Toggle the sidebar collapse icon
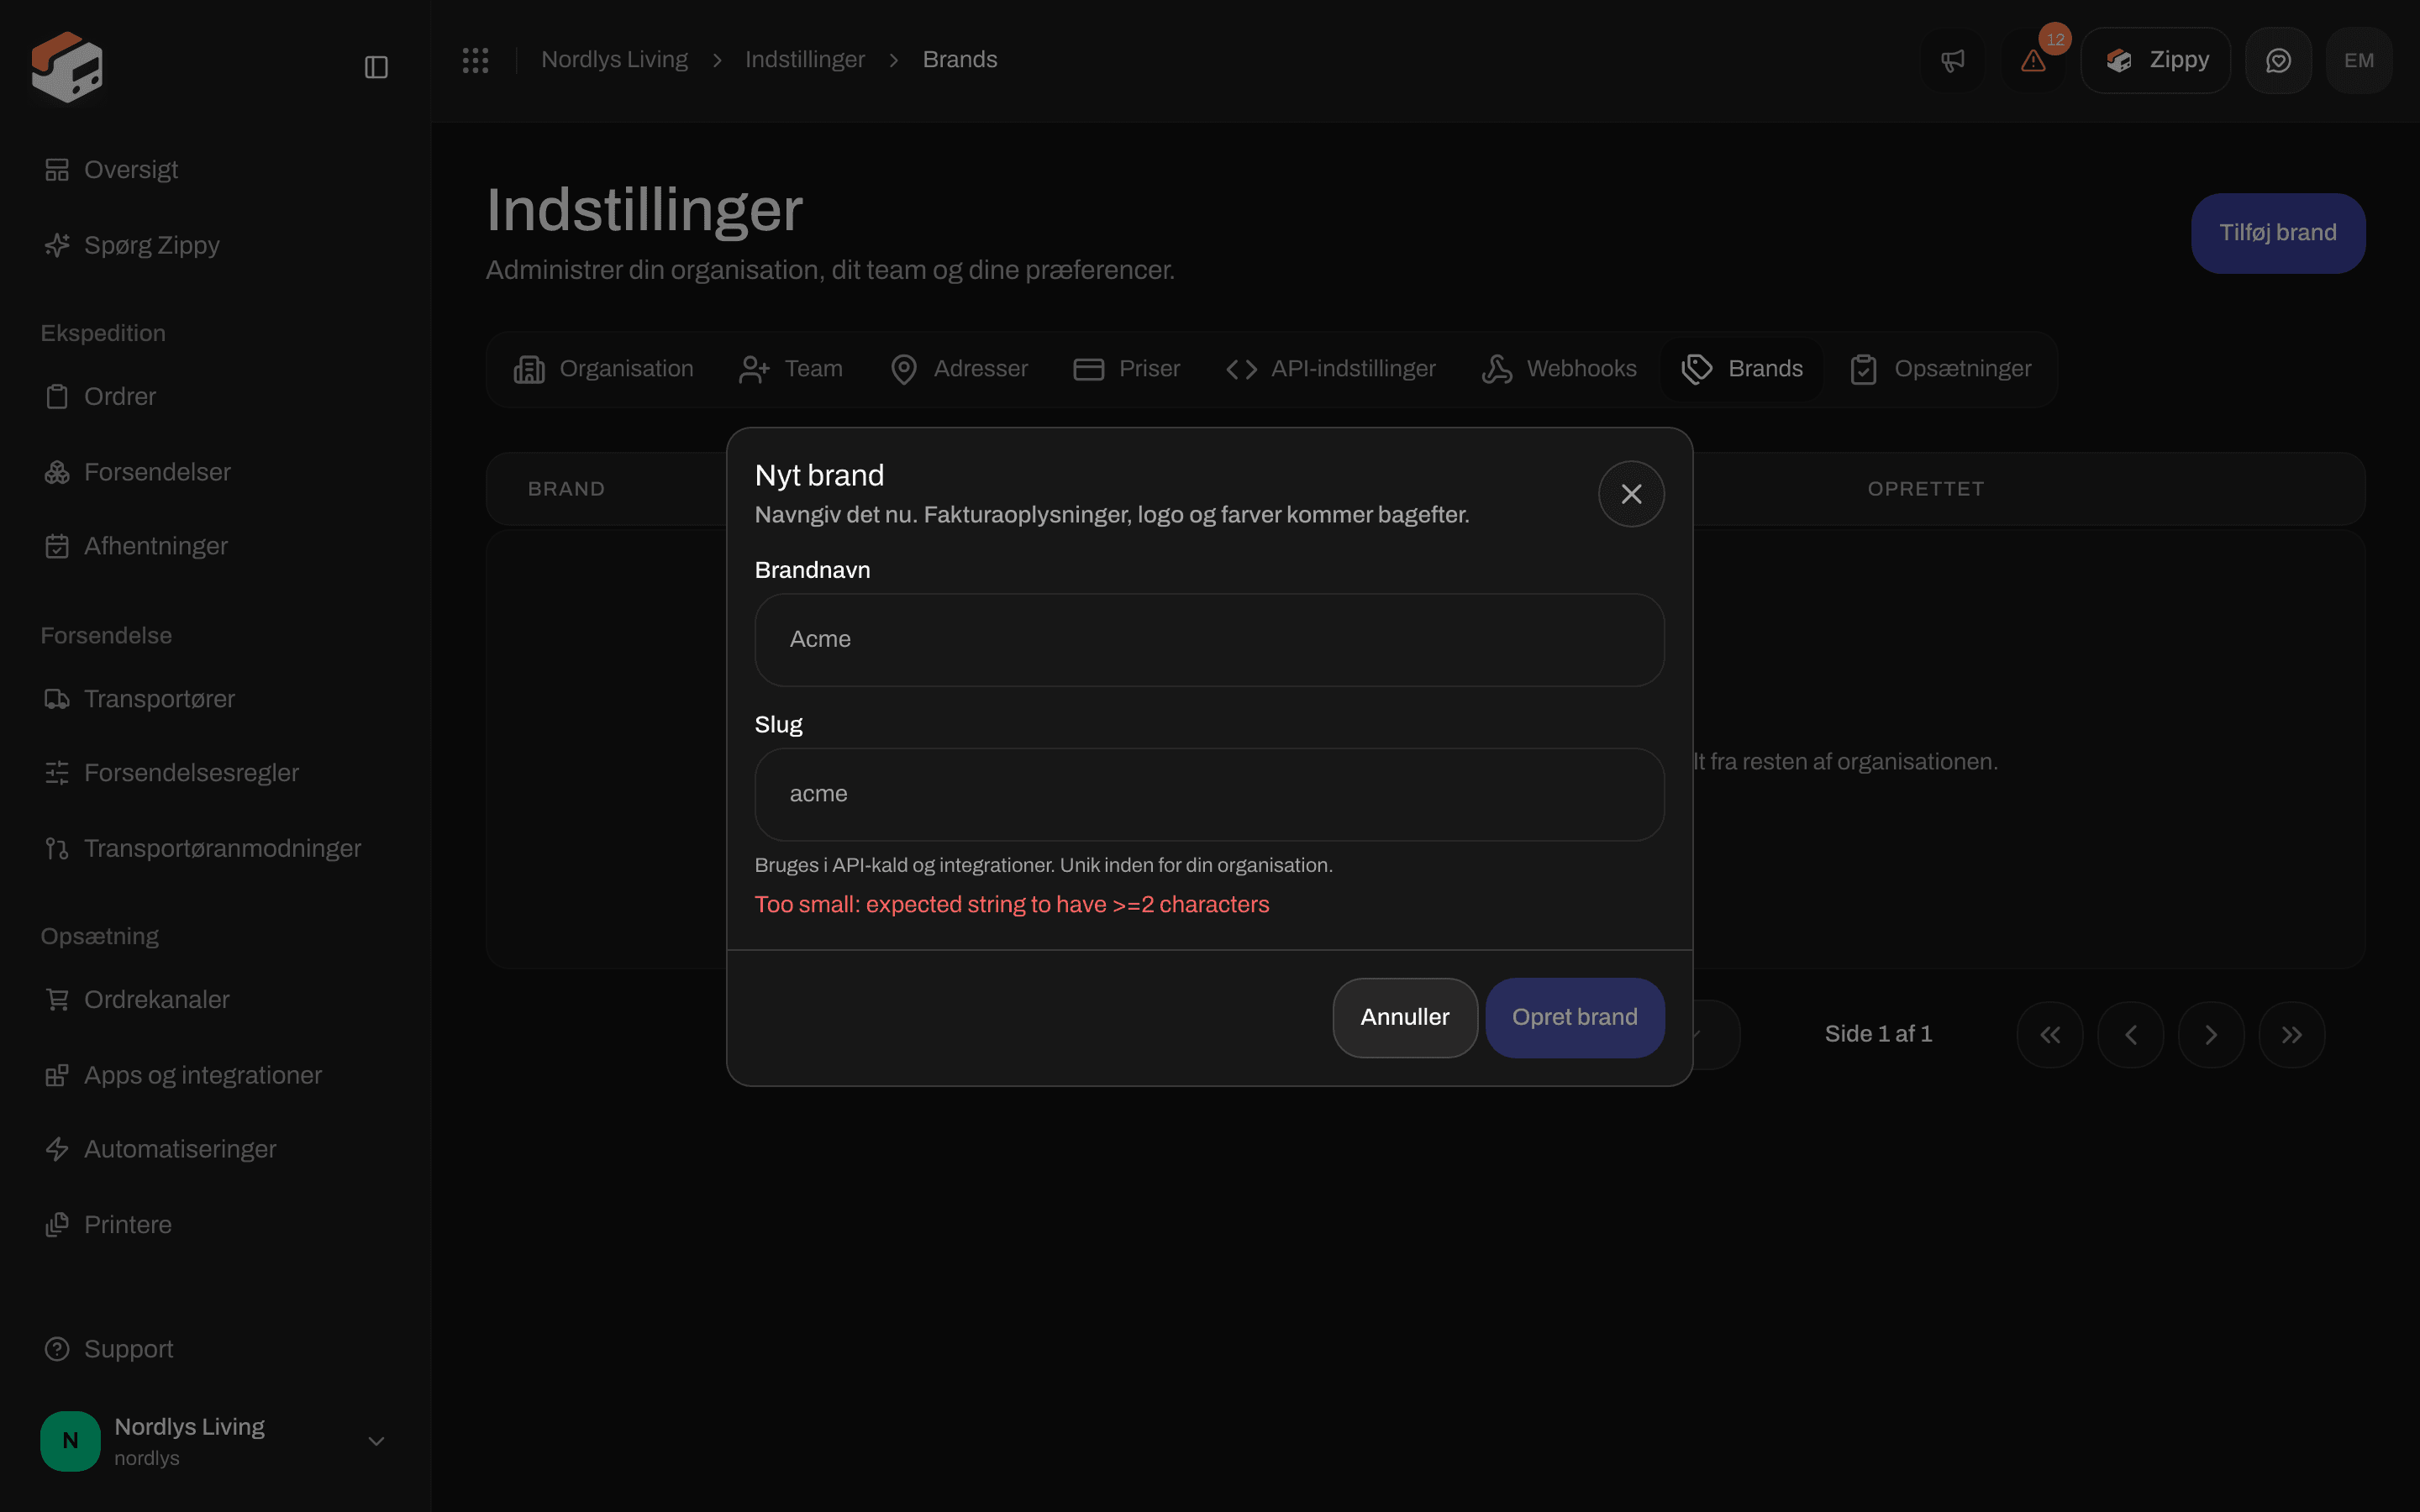Screen dimensions: 2420x1512 click(376, 67)
